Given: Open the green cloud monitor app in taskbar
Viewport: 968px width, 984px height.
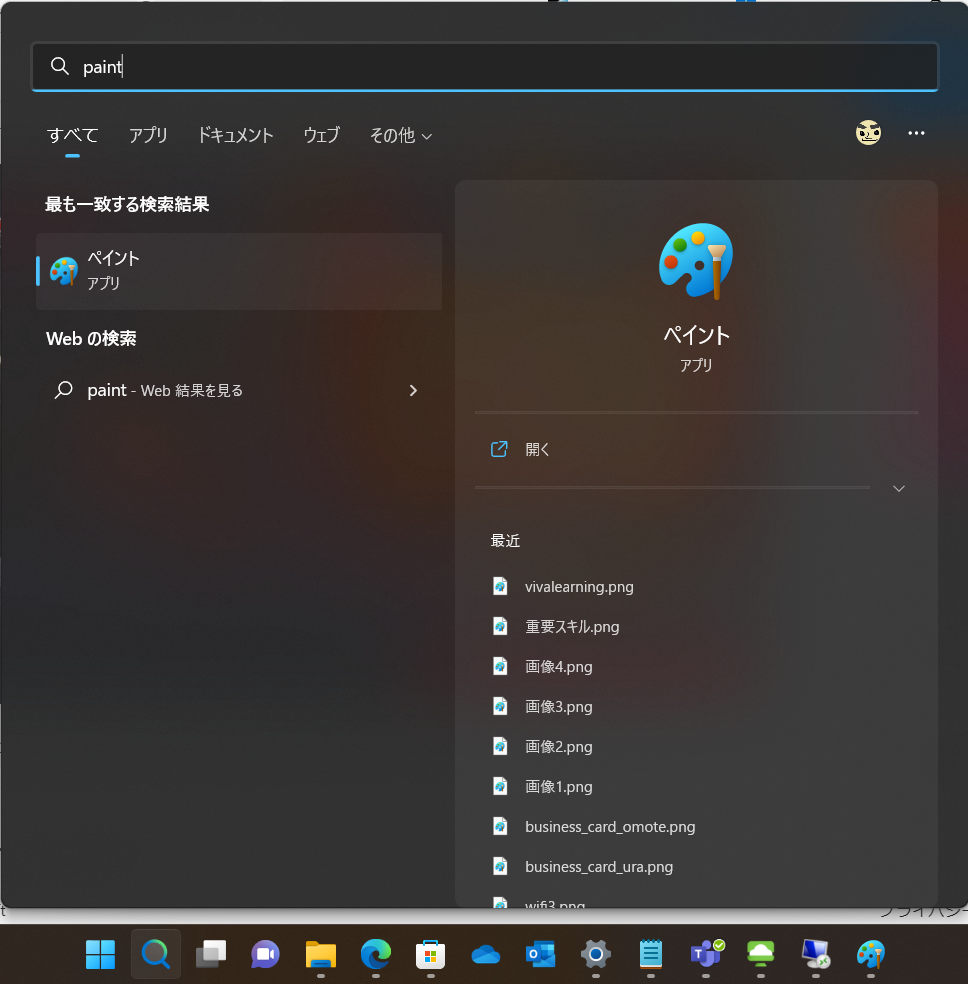Looking at the screenshot, I should [760, 954].
